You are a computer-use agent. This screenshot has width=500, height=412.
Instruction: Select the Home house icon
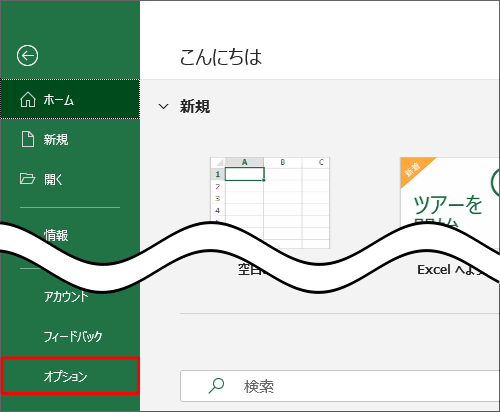pos(28,99)
